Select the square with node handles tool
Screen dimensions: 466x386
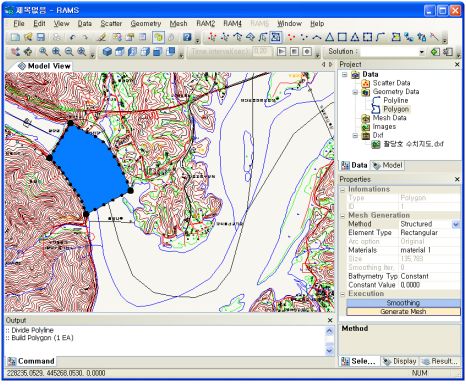[x=368, y=37]
